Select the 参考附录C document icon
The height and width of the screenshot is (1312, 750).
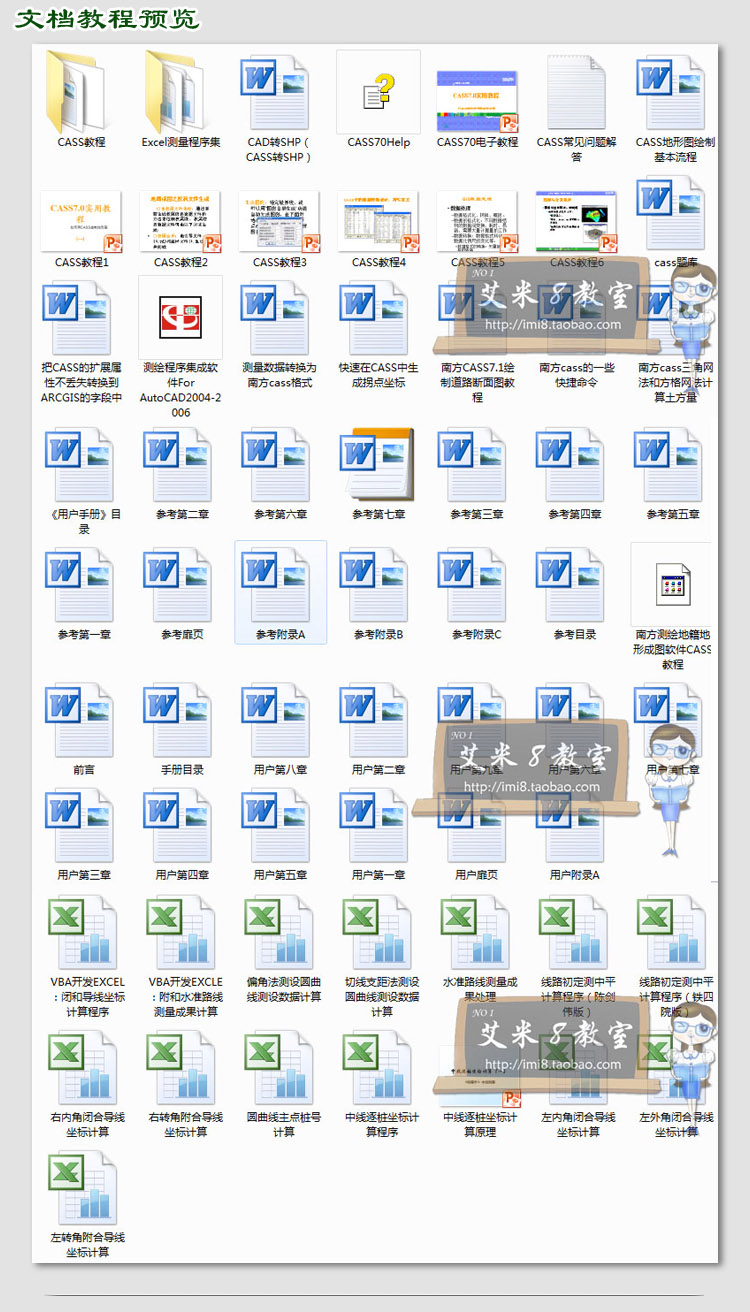pyautogui.click(x=474, y=587)
